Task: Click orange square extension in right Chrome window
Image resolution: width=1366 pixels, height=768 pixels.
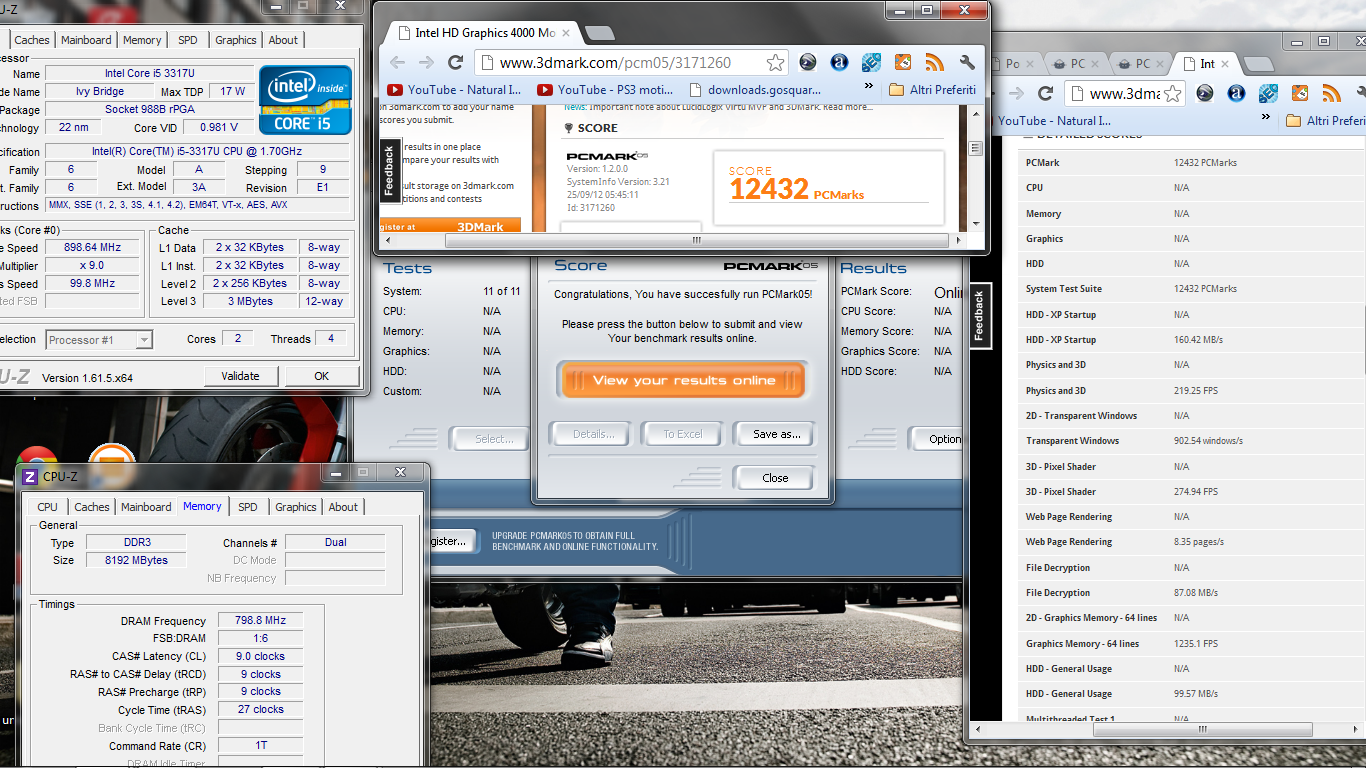Action: pos(1300,93)
